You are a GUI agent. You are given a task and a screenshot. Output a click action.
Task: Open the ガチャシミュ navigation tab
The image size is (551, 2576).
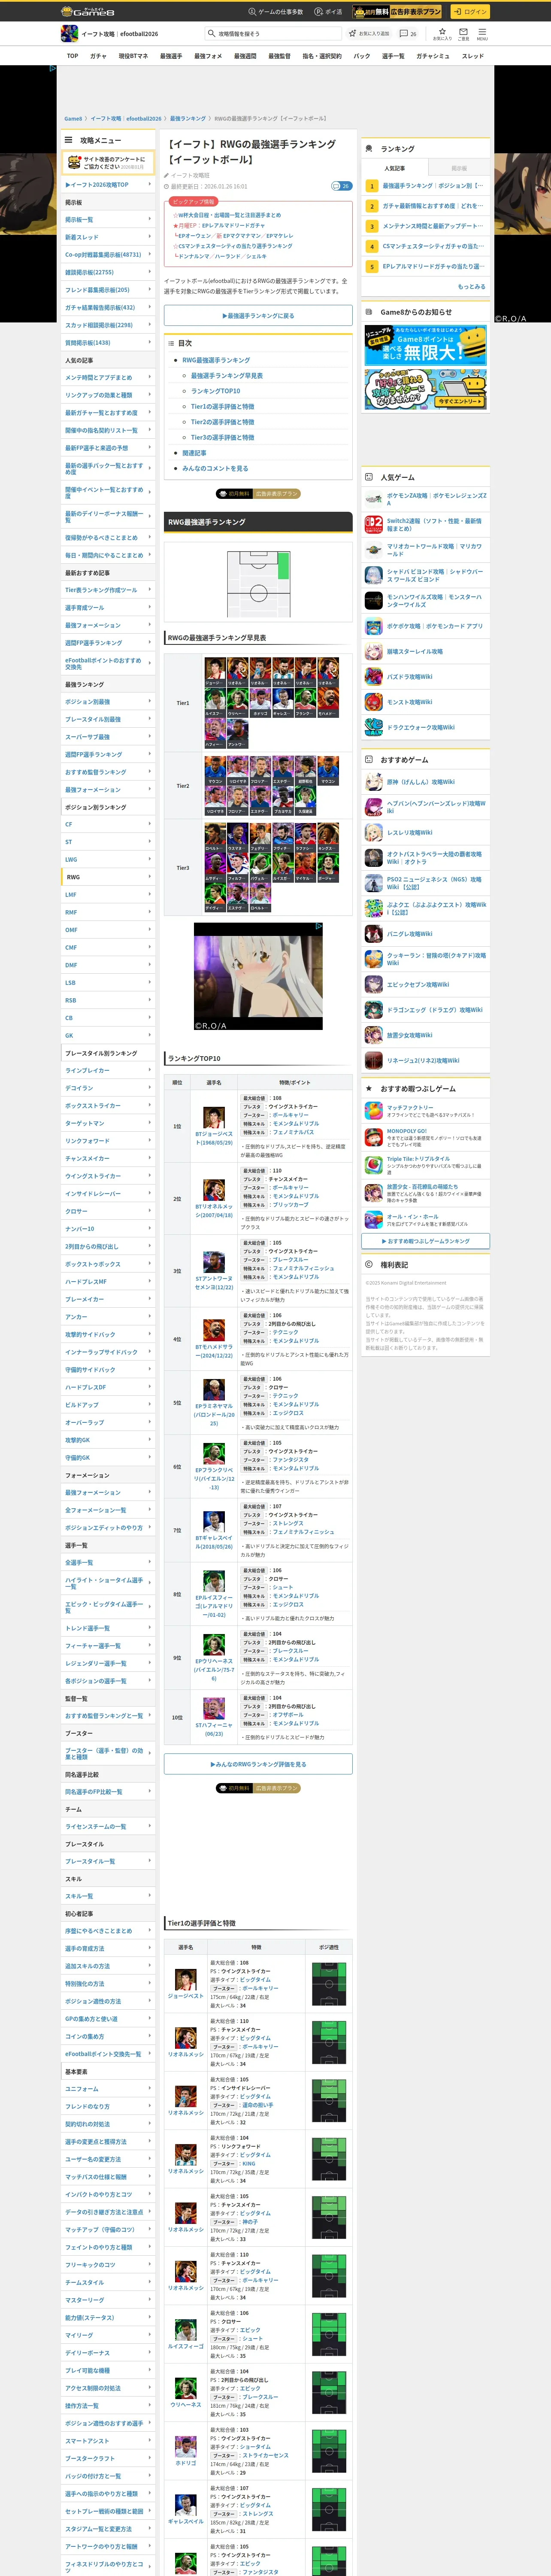(433, 56)
